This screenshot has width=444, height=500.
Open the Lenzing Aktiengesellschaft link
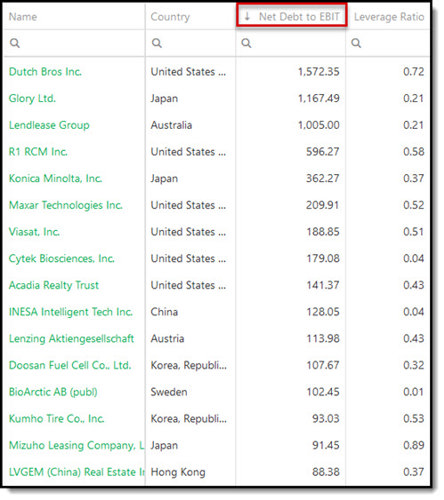71,338
